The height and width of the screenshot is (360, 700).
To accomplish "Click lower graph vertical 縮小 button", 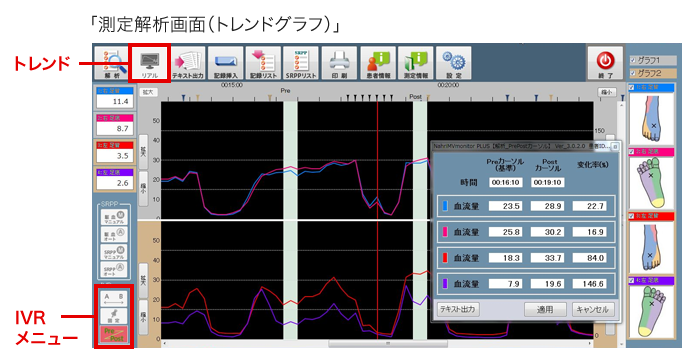I will 143,318.
